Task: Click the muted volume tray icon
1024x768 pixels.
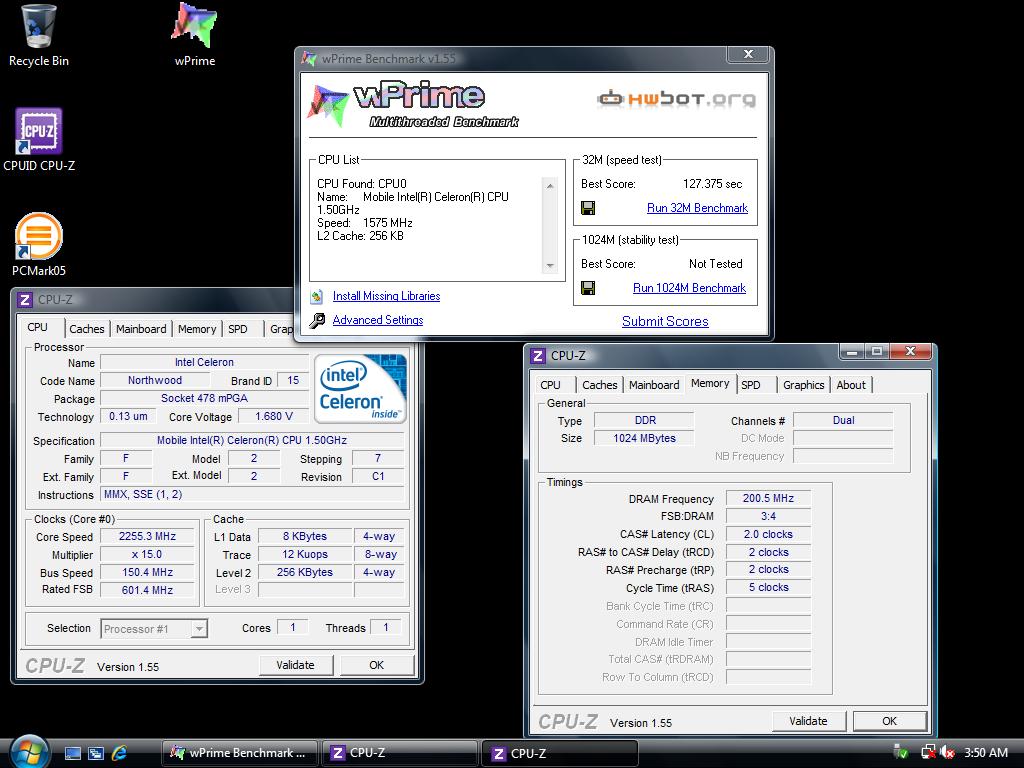Action: tap(946, 752)
